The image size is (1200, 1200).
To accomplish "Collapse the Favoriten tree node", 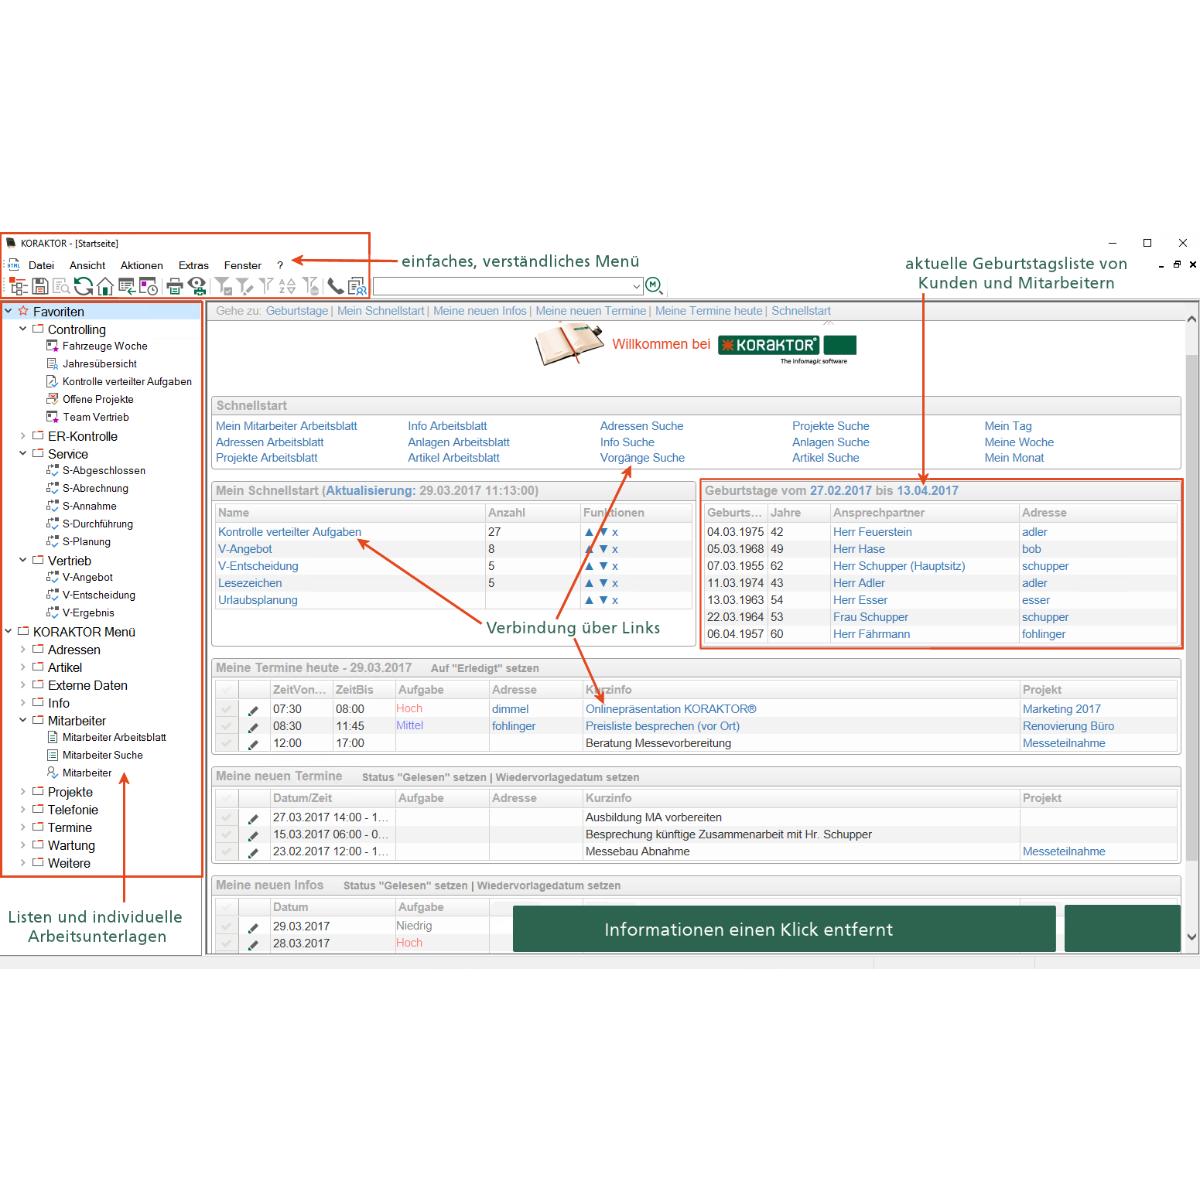I will [x=9, y=311].
